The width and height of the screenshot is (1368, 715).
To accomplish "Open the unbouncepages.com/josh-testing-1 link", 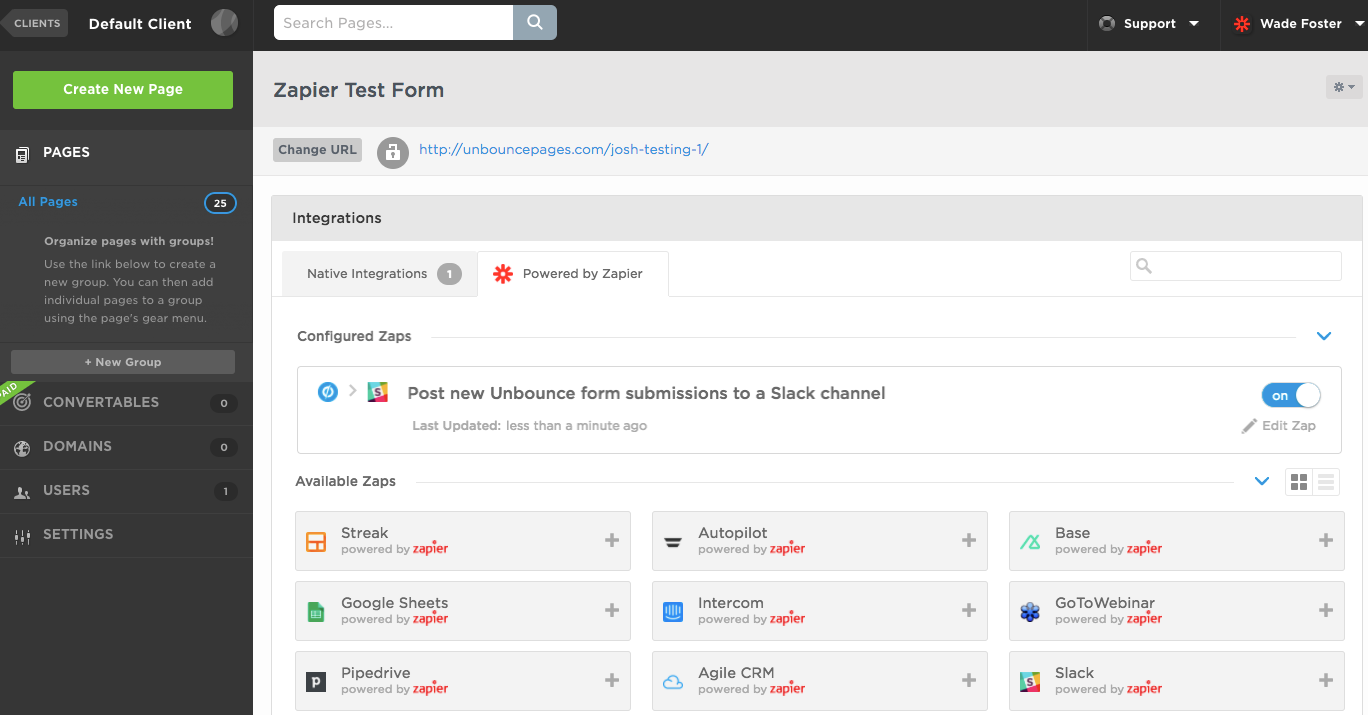I will click(564, 150).
